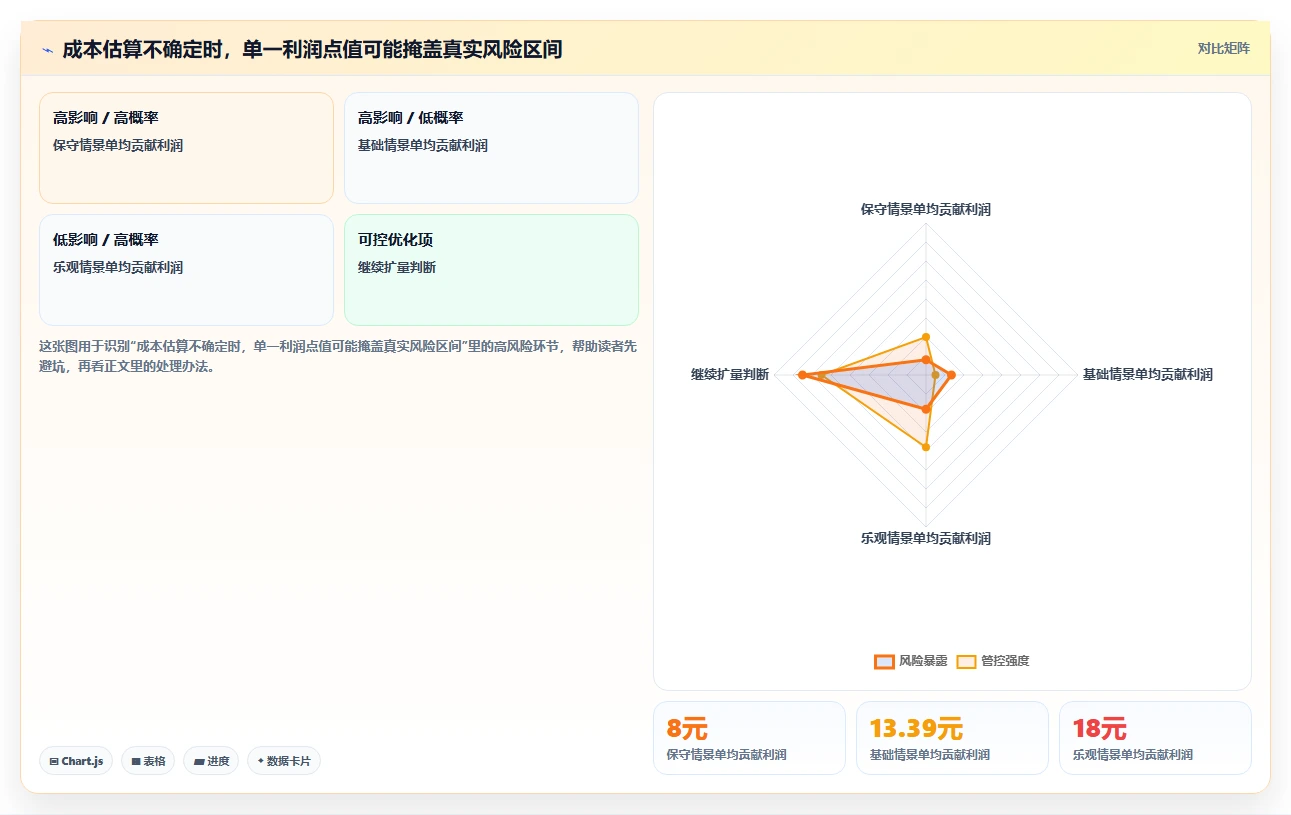Click the 表格 tag chip
This screenshot has width=1291, height=815.
(x=148, y=761)
